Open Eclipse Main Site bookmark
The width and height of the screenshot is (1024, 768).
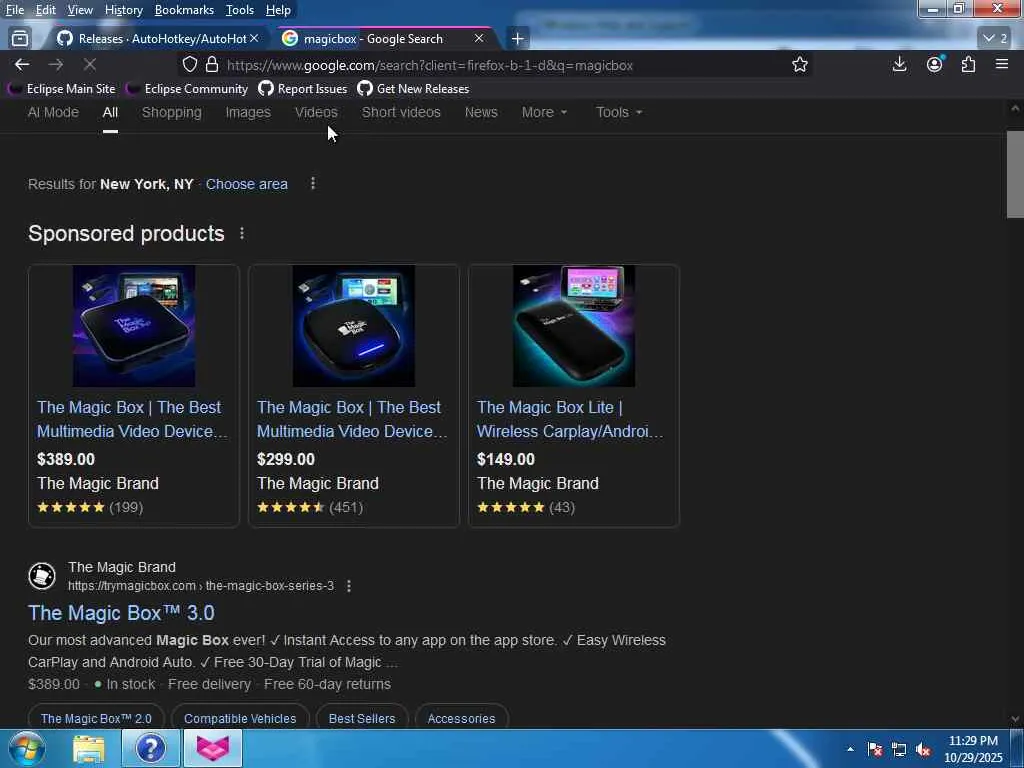[x=61, y=89]
